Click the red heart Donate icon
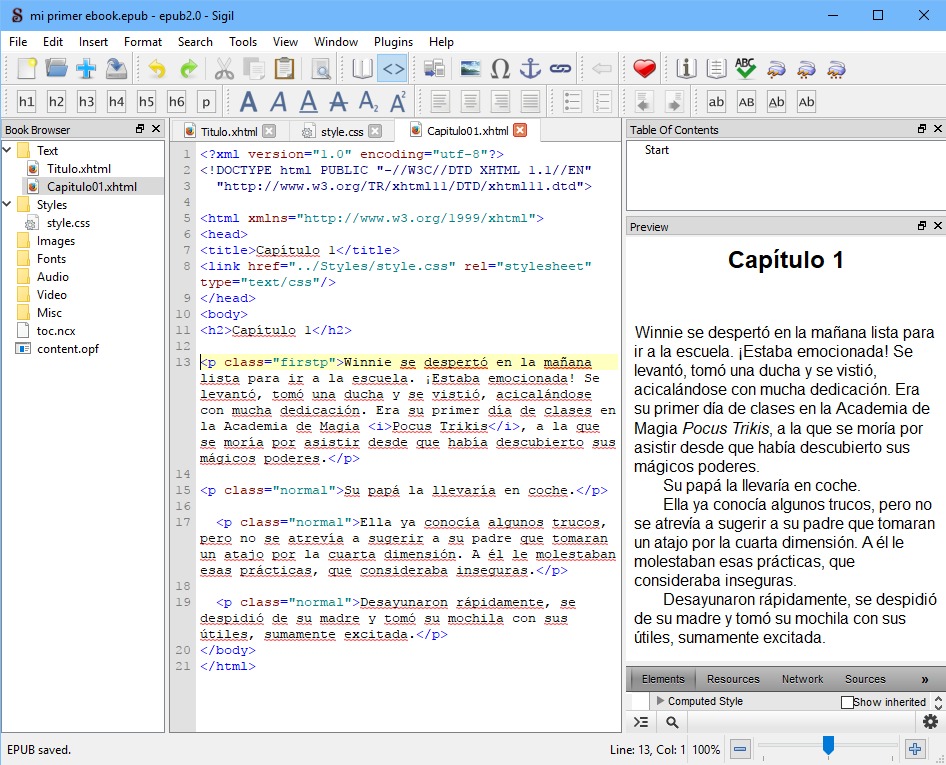Screen dimensions: 946x765 click(645, 69)
